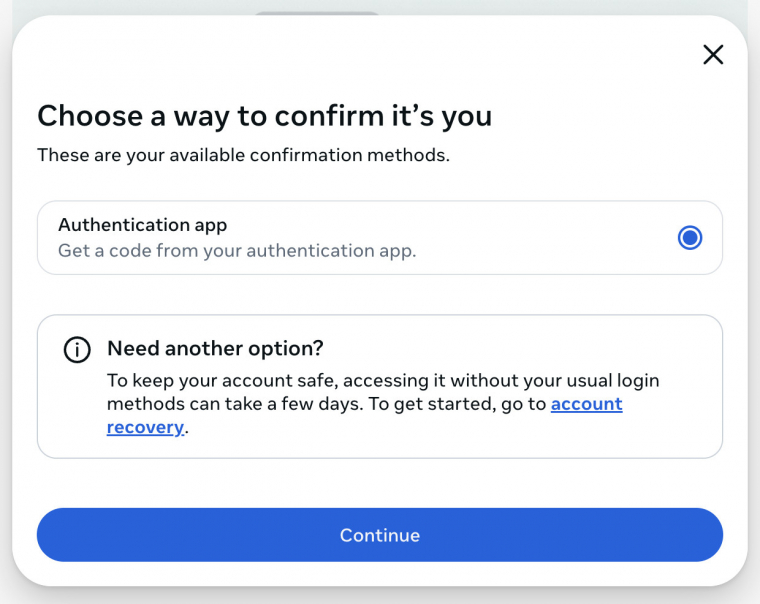760x604 pixels.
Task: Dismiss the dialog using the top-right X
Action: click(713, 54)
